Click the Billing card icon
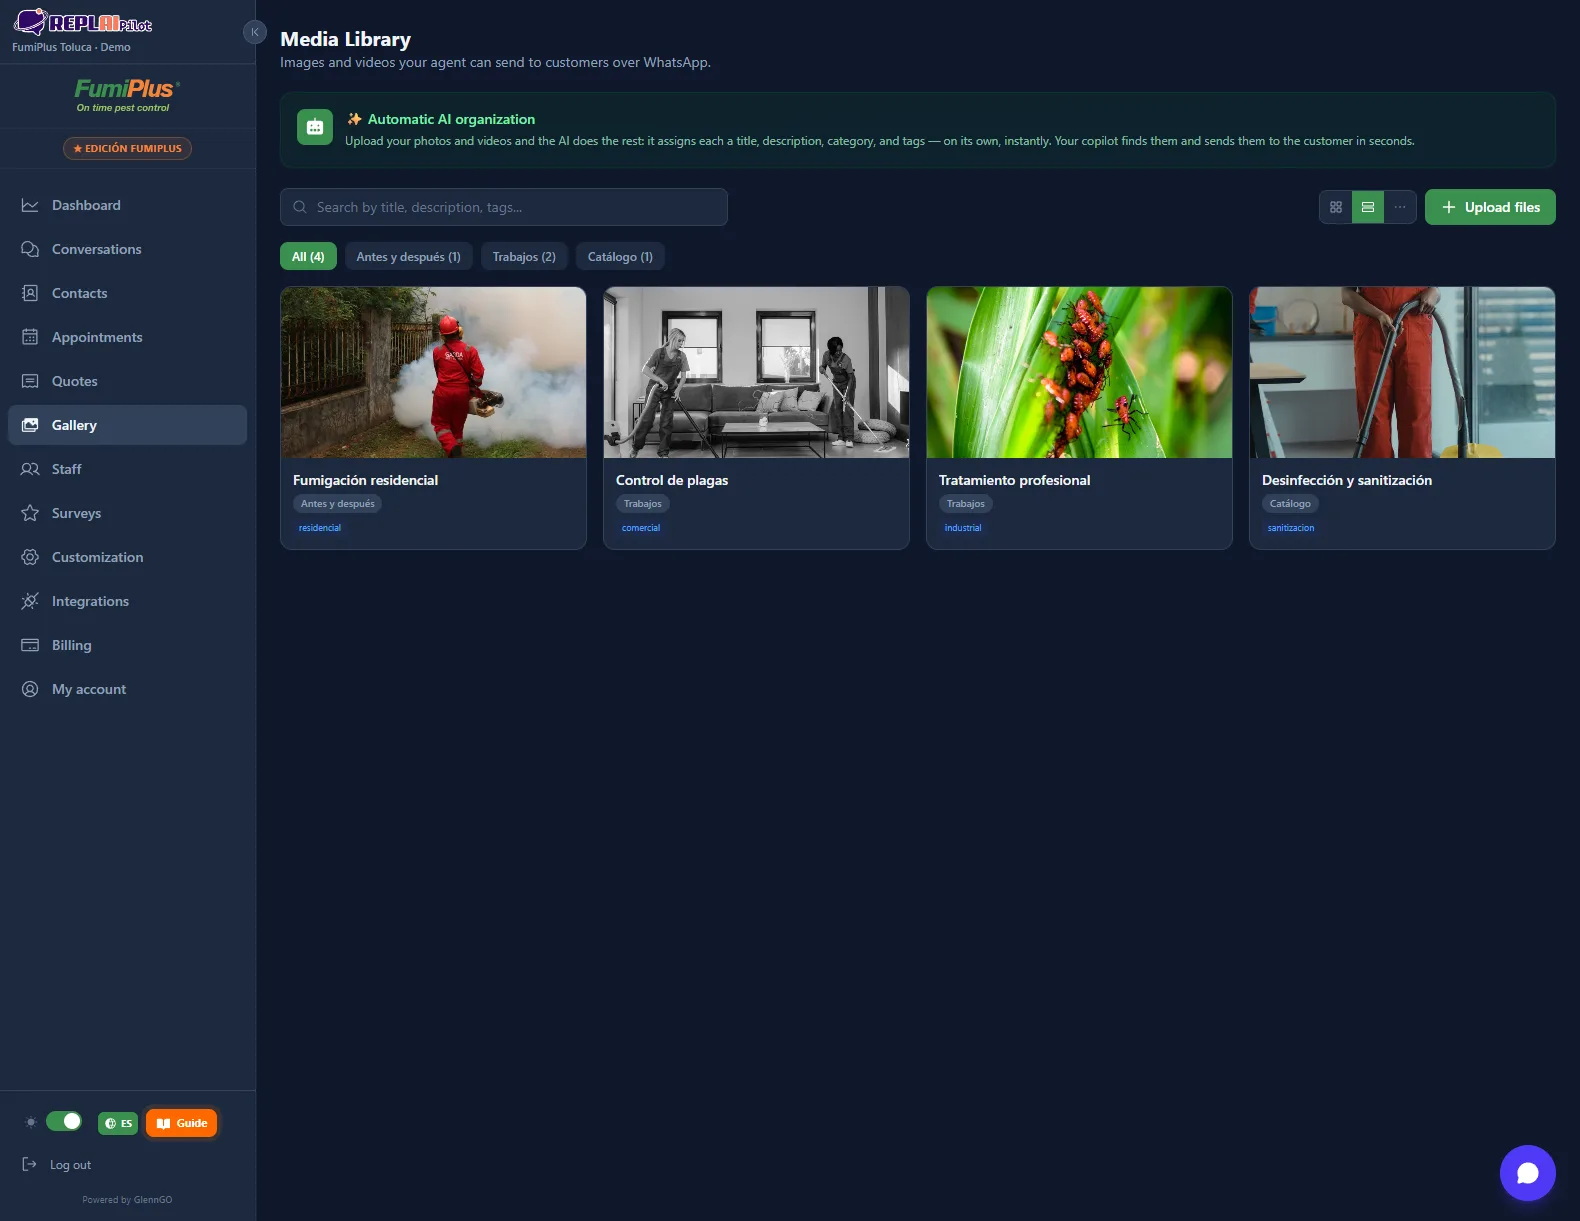1580x1221 pixels. (x=30, y=645)
